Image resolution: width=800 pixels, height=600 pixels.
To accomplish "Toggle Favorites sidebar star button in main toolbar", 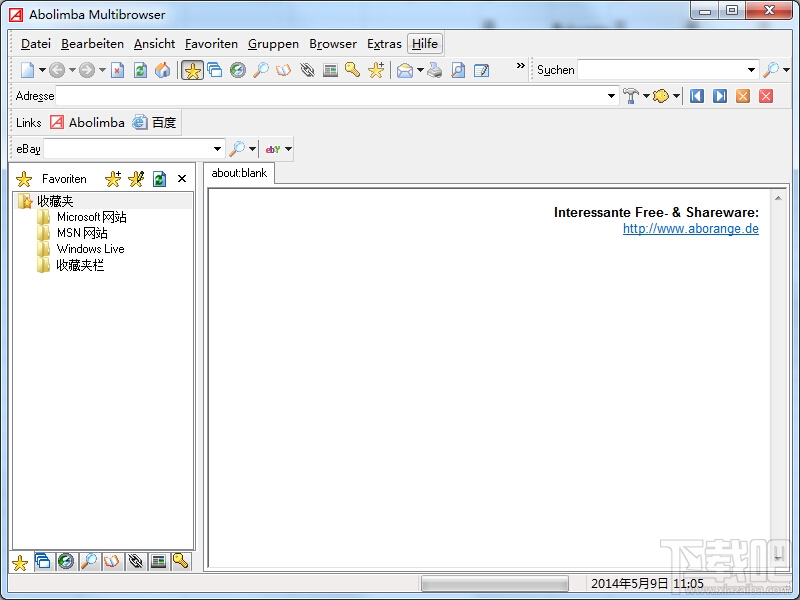I will tap(192, 70).
